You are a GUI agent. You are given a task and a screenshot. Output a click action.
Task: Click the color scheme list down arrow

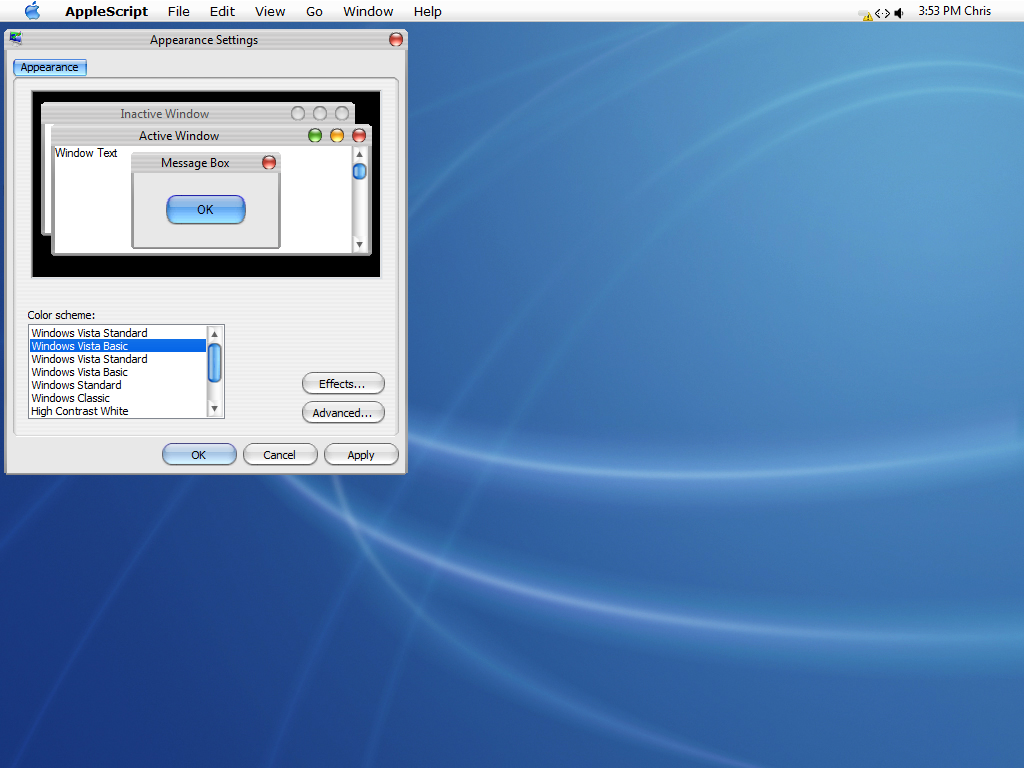pos(214,409)
